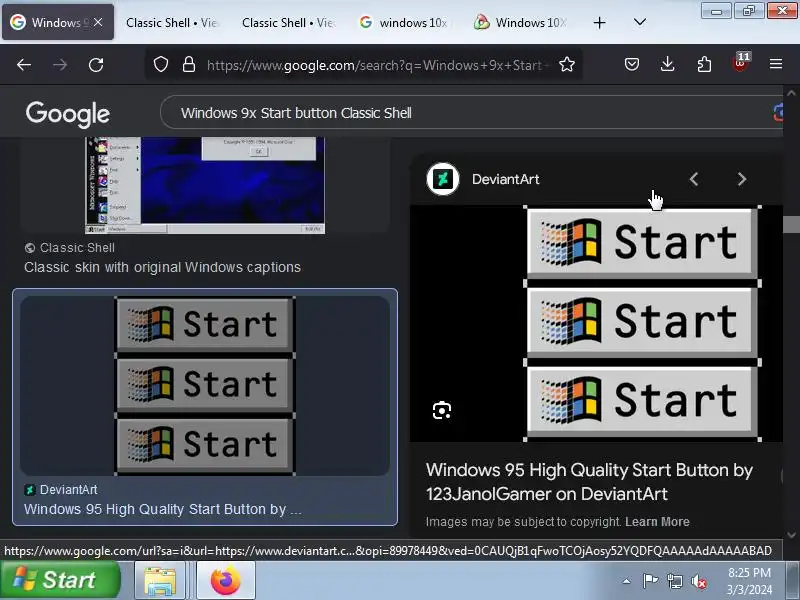Bookmark this page with the star

567,64
